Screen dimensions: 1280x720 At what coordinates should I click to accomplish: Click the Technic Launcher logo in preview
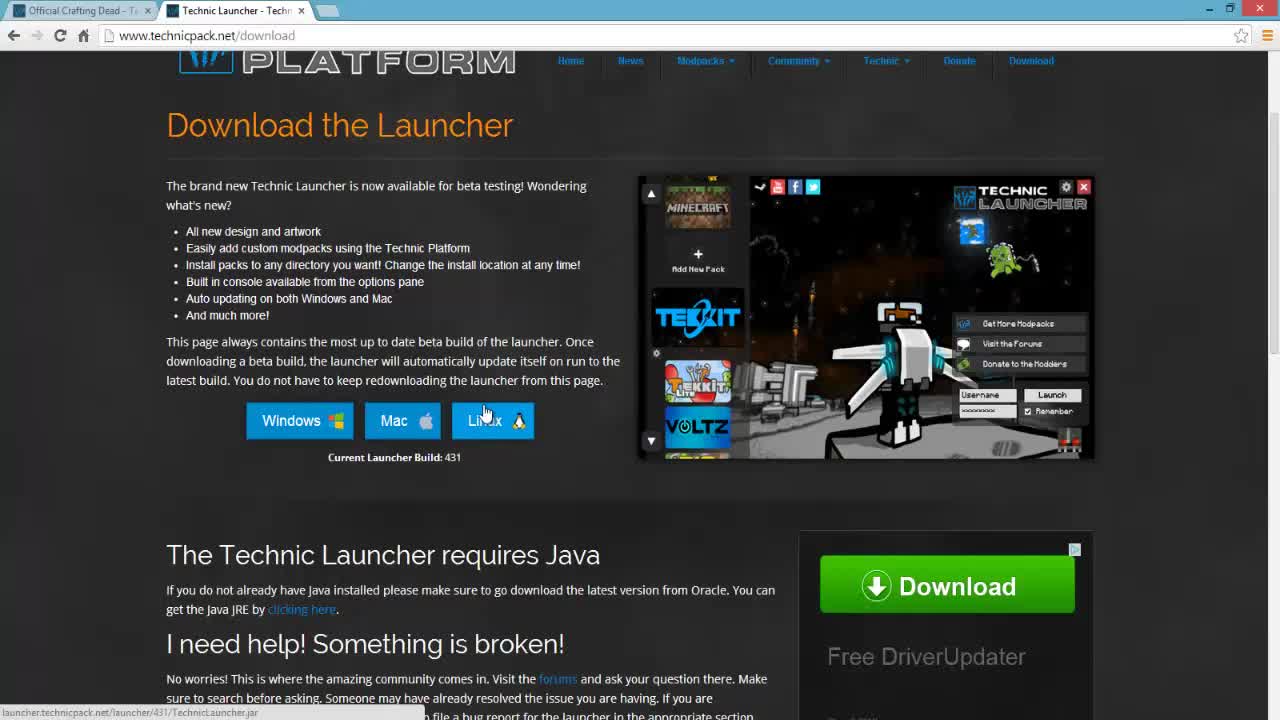pyautogui.click(x=1020, y=197)
